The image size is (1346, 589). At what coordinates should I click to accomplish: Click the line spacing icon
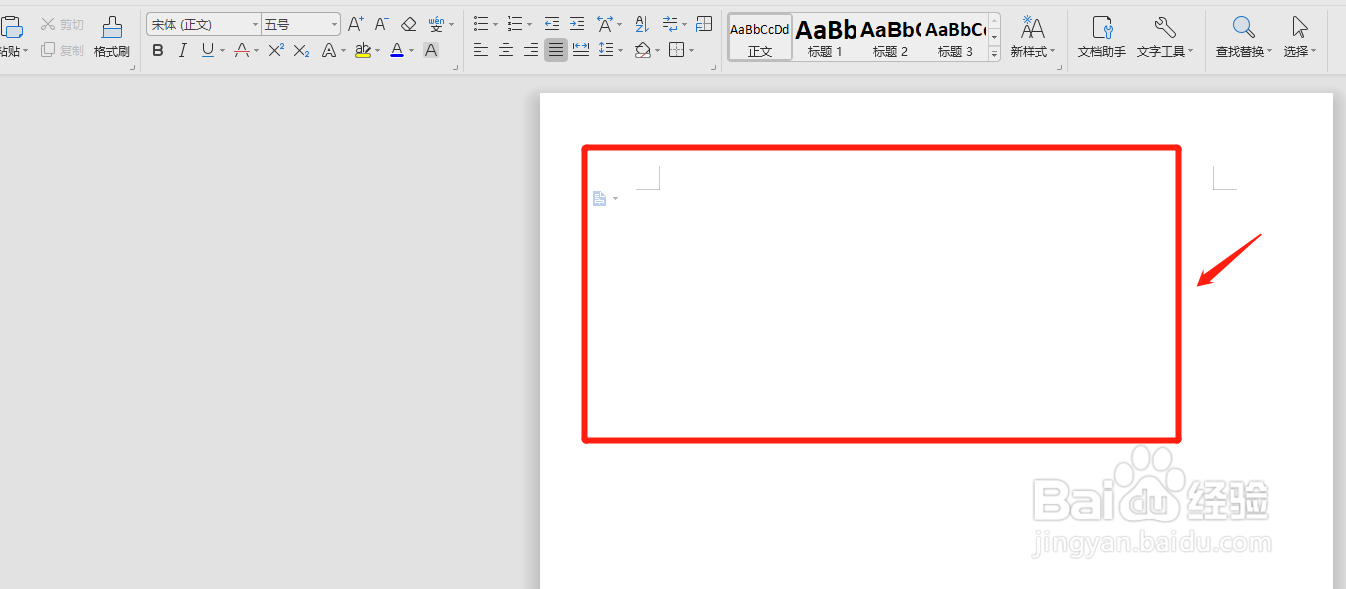click(605, 50)
